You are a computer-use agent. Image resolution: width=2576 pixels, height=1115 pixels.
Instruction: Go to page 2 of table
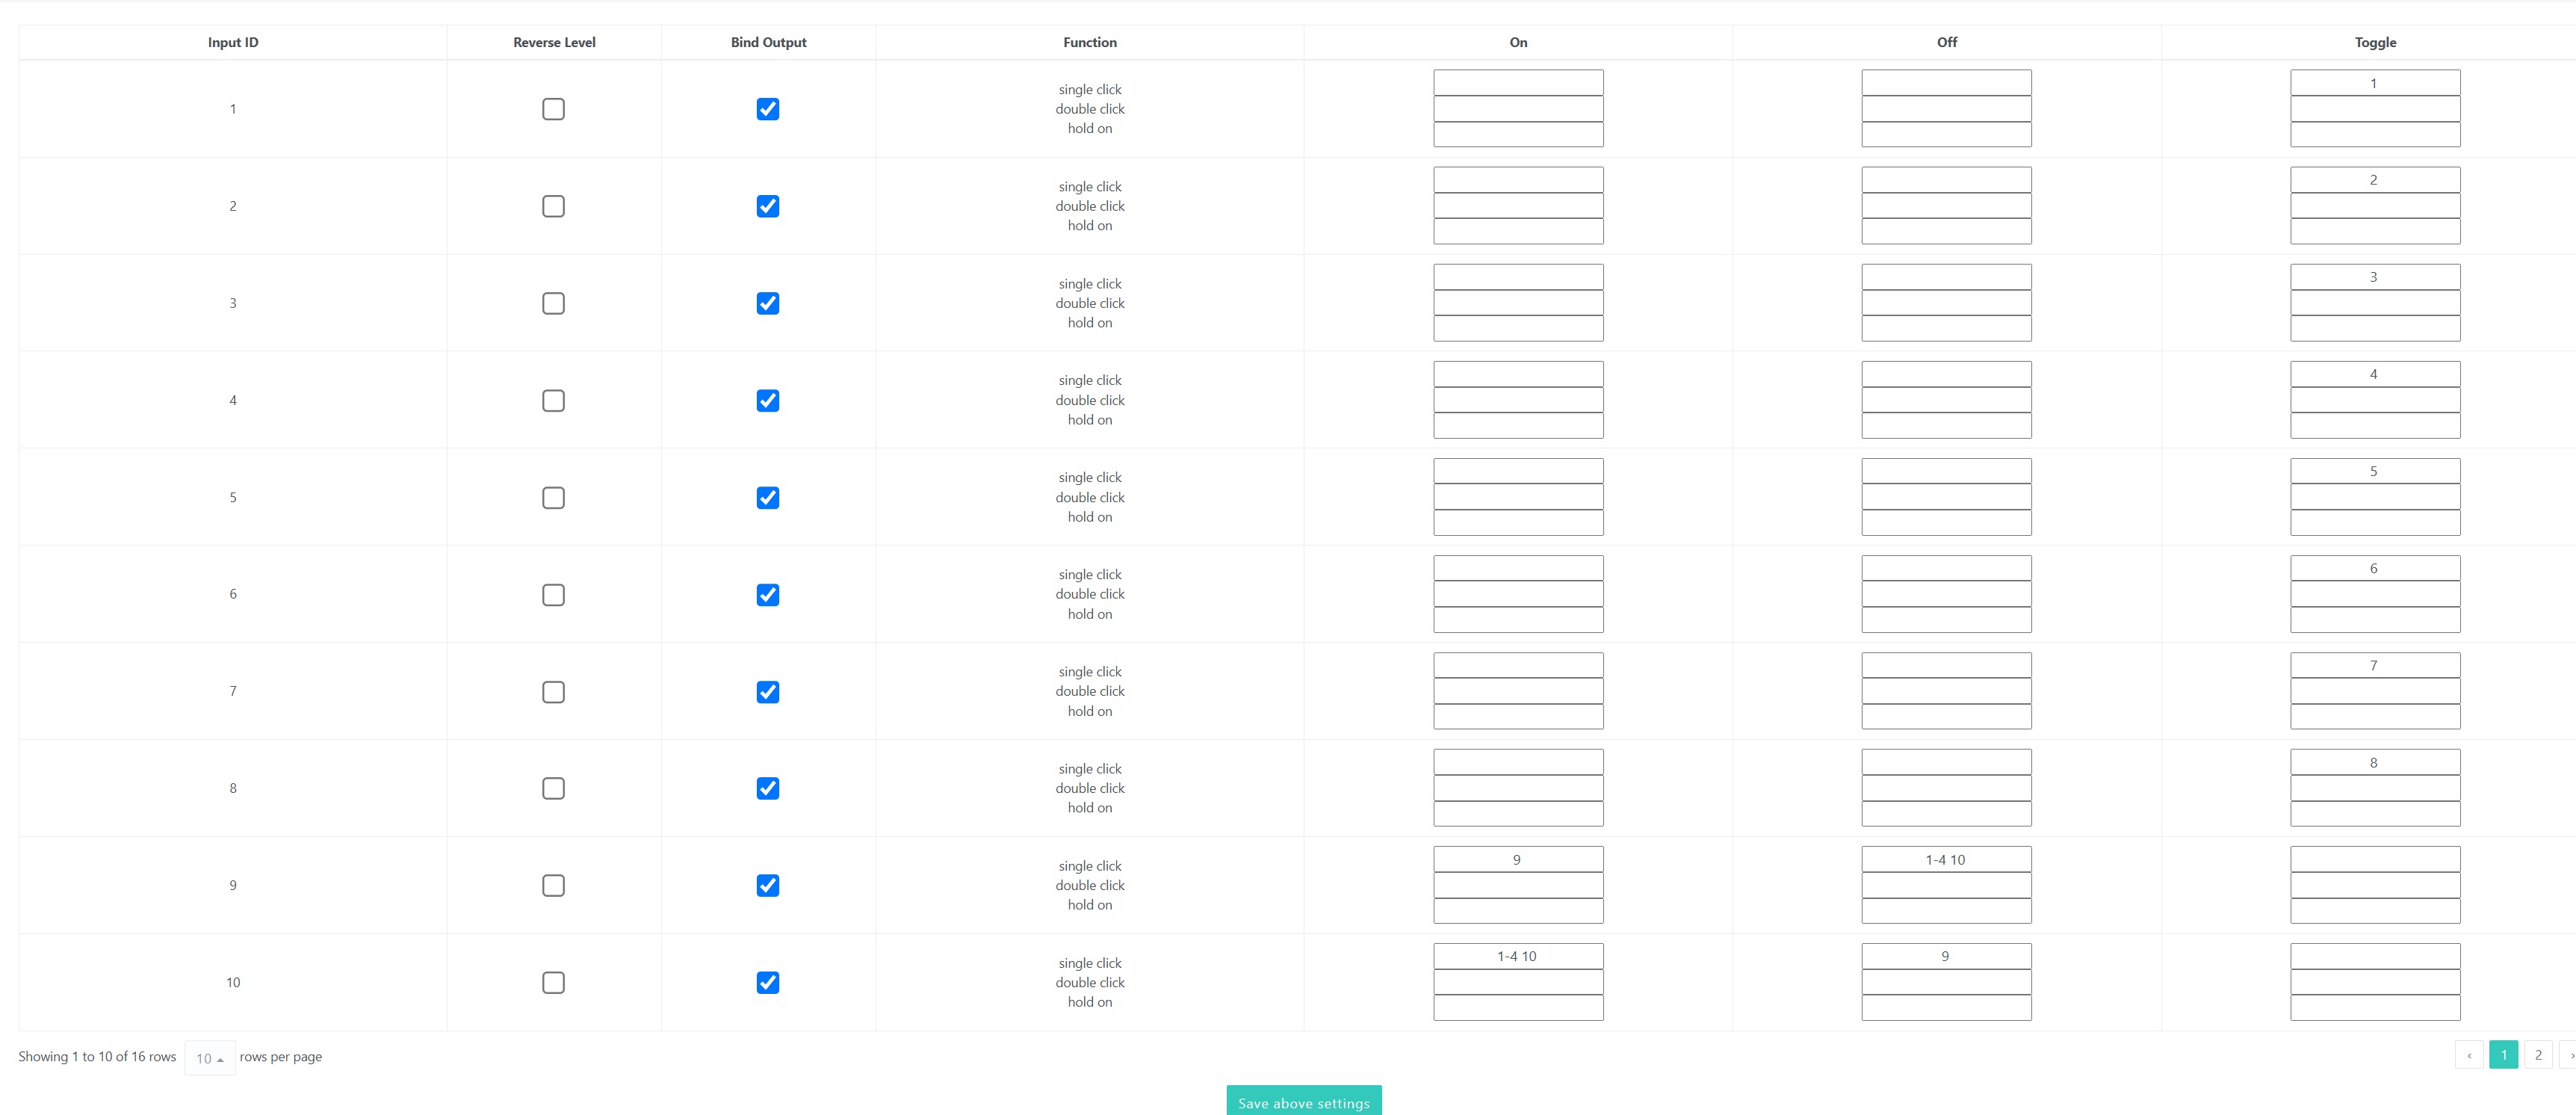[x=2537, y=1055]
